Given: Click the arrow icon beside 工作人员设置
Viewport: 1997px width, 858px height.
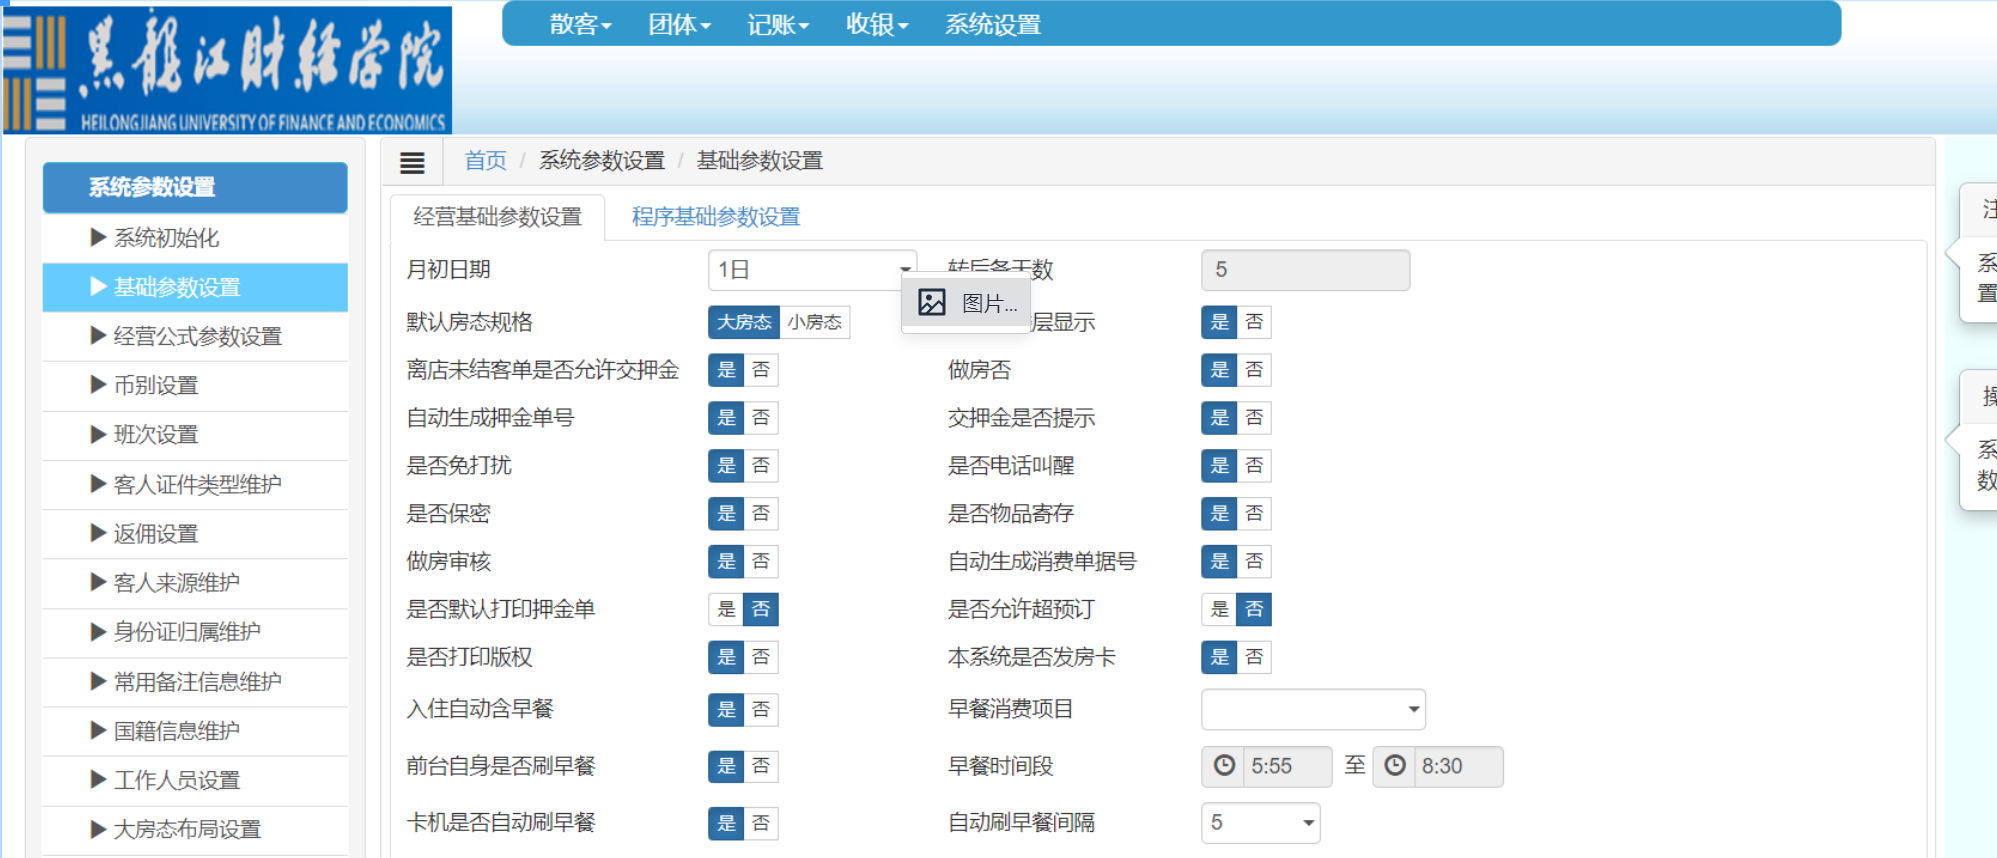Looking at the screenshot, I should (98, 780).
